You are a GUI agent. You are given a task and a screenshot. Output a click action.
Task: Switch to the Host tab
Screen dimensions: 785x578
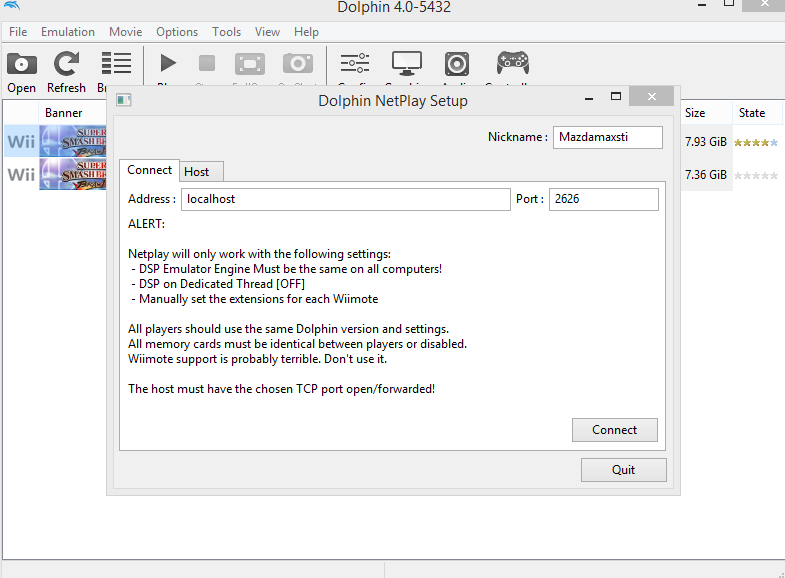[201, 172]
